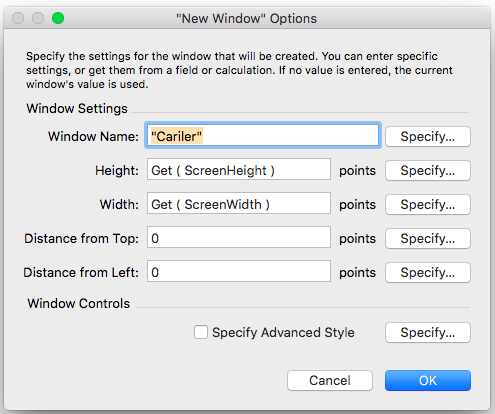The height and width of the screenshot is (414, 495).
Task: Cancel the New Window options dialog
Action: 330,380
